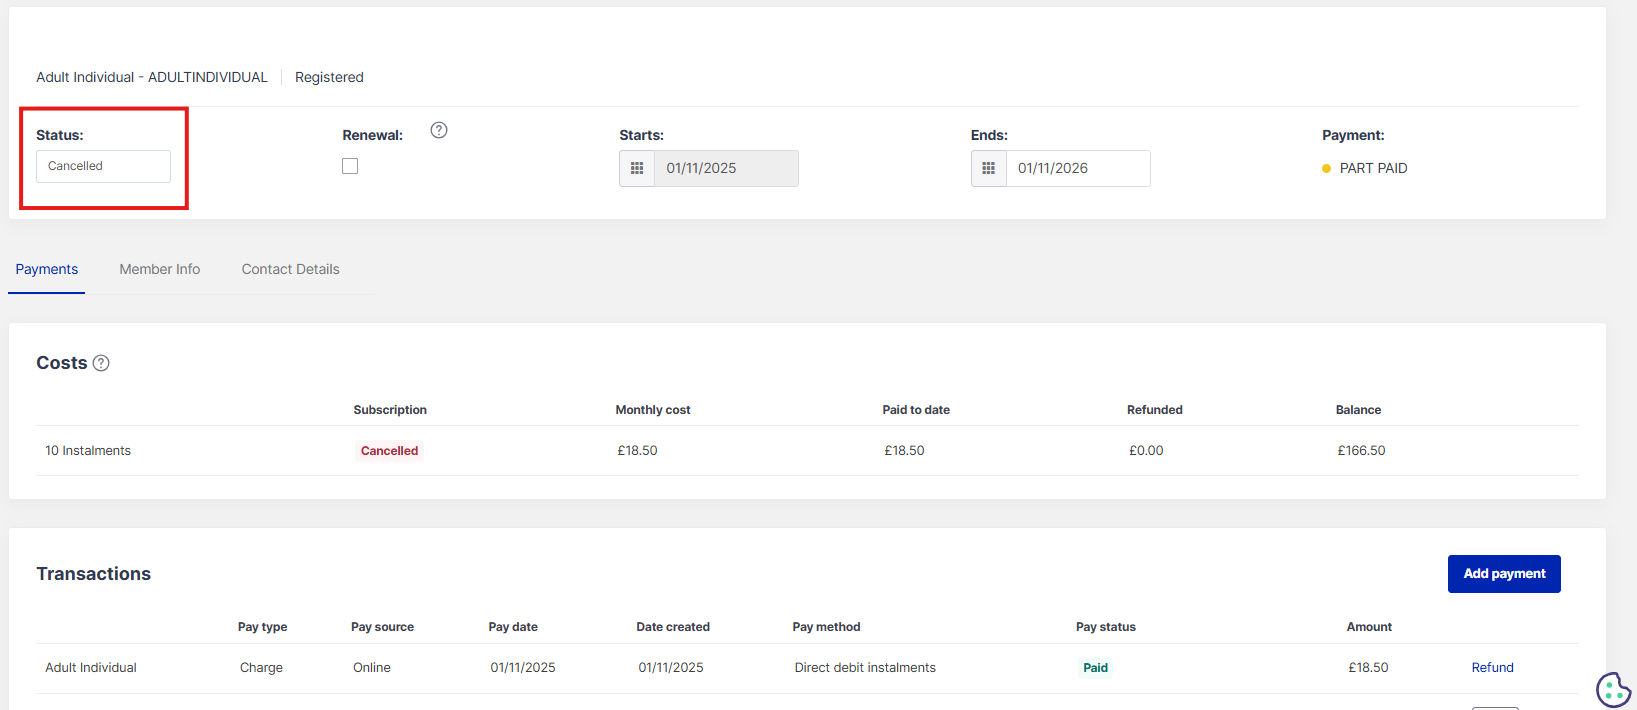The height and width of the screenshot is (710, 1637).
Task: Click the Starts date calendar icon
Action: (x=637, y=168)
